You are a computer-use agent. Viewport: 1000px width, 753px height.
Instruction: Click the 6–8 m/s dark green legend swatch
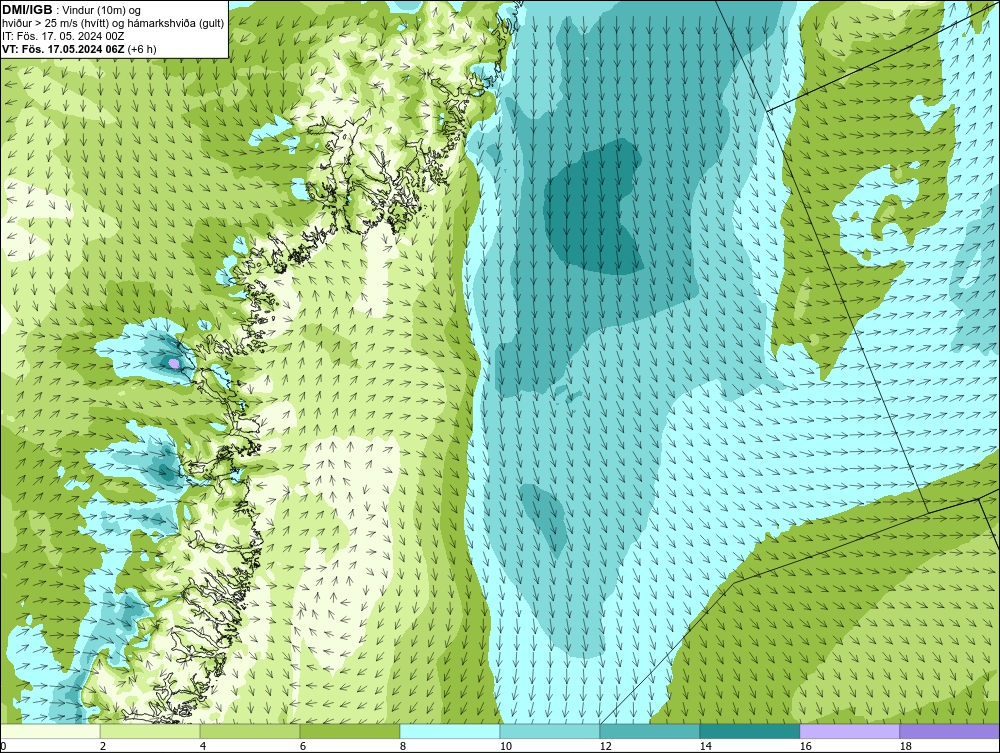click(349, 731)
